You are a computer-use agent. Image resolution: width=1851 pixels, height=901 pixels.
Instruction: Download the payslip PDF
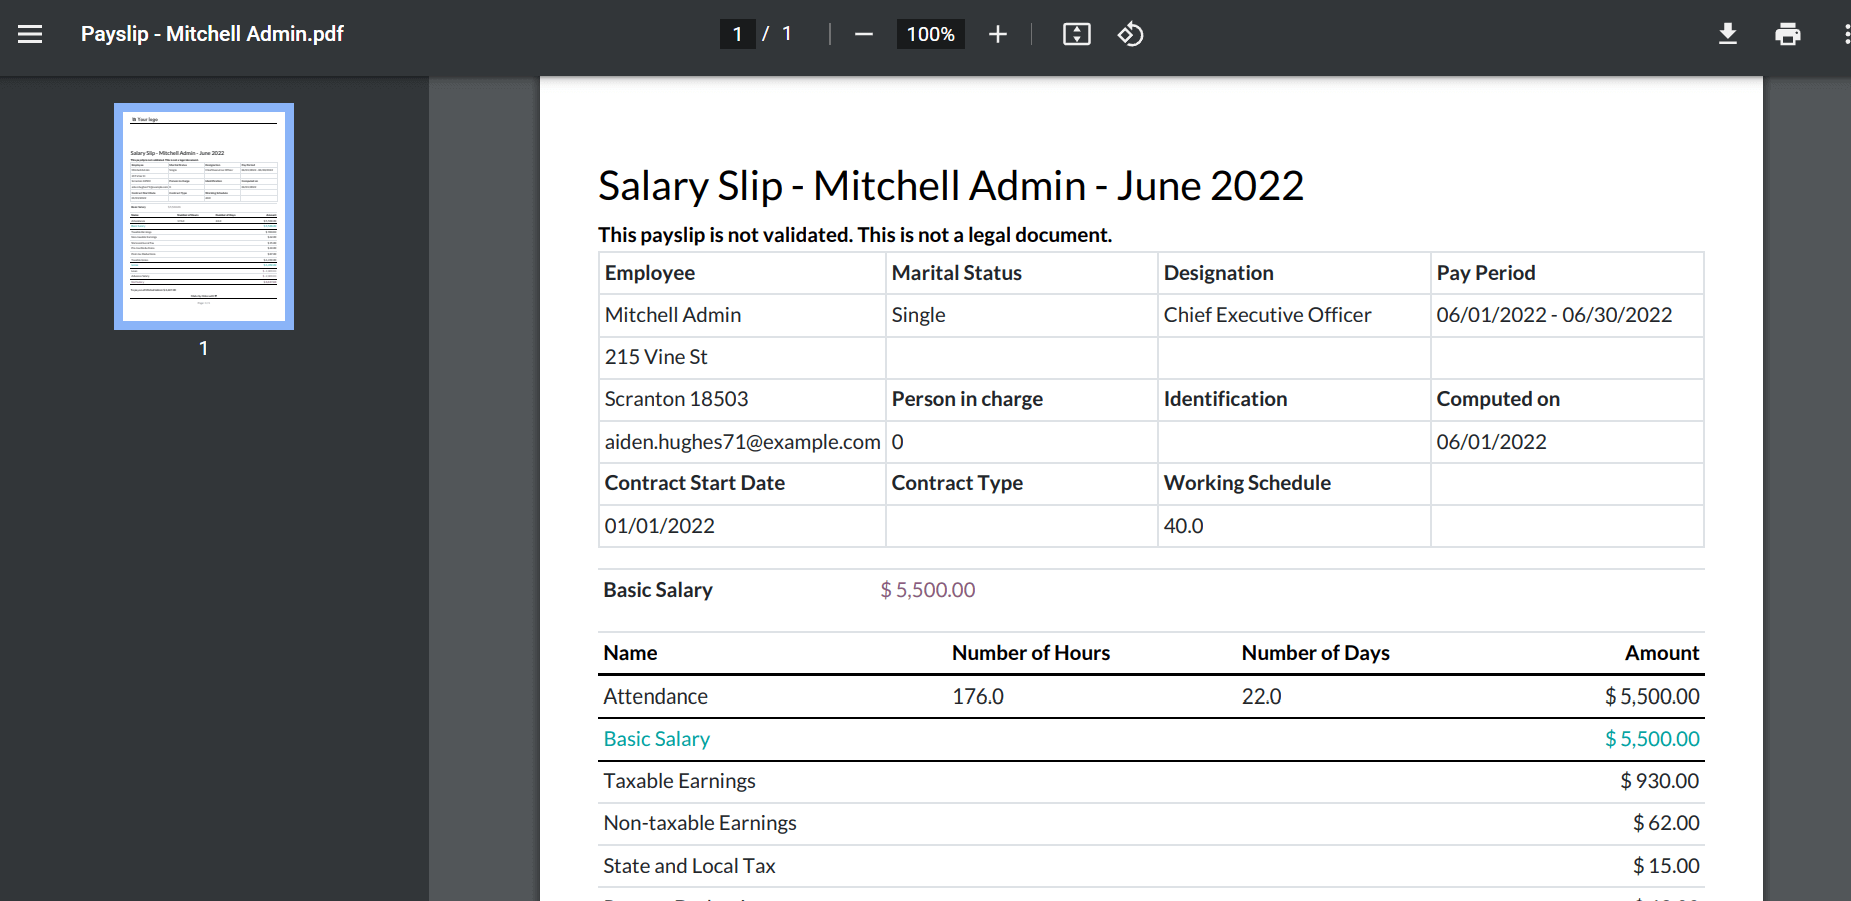[x=1727, y=34]
